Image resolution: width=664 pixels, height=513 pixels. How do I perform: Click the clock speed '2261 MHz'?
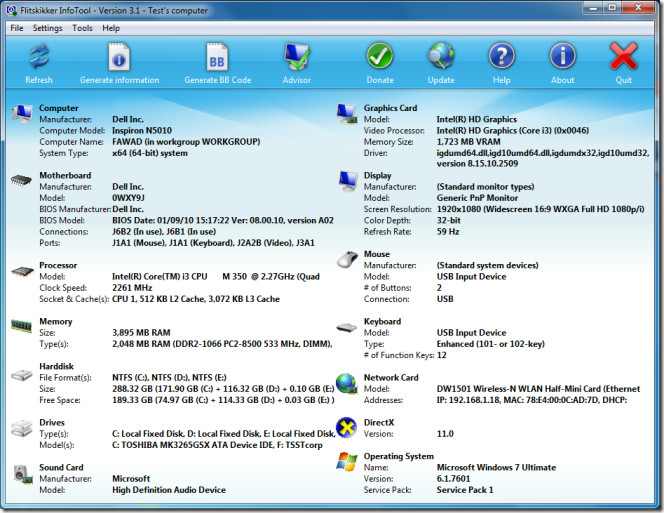[132, 288]
